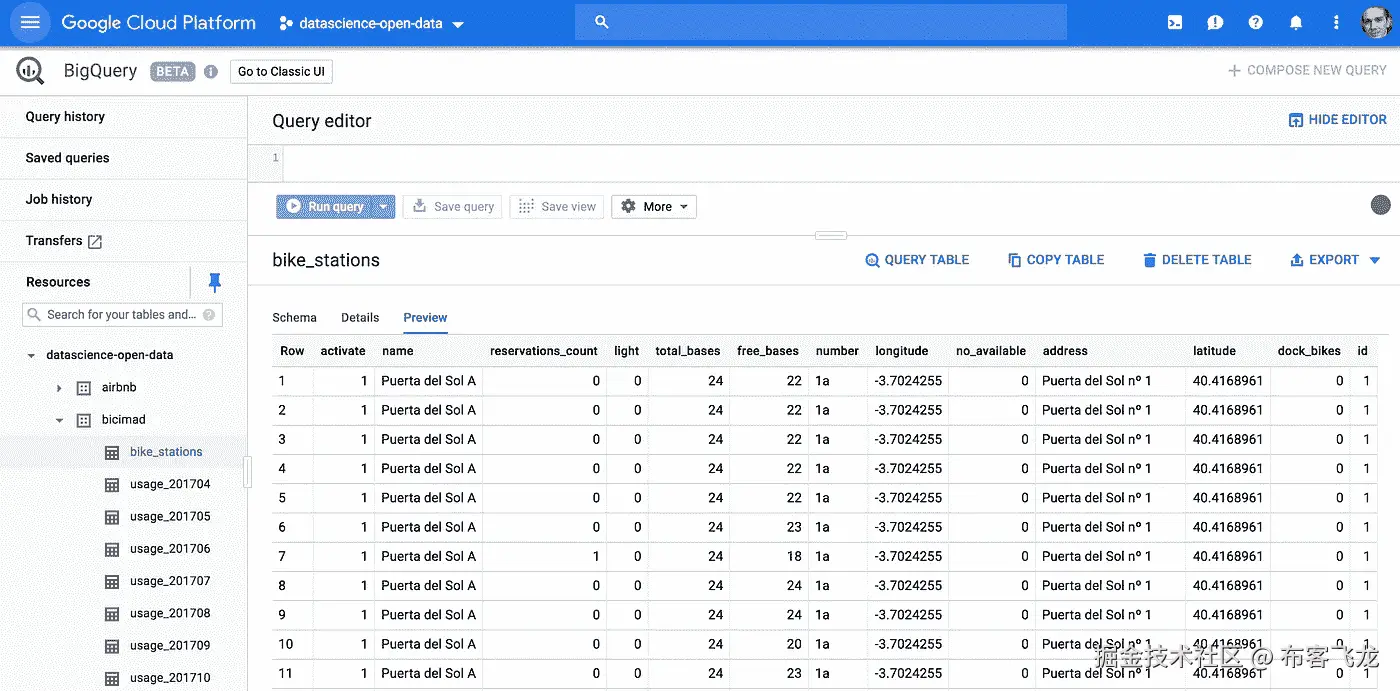Click the usage_201704 table icon
Image resolution: width=1400 pixels, height=691 pixels.
112,484
